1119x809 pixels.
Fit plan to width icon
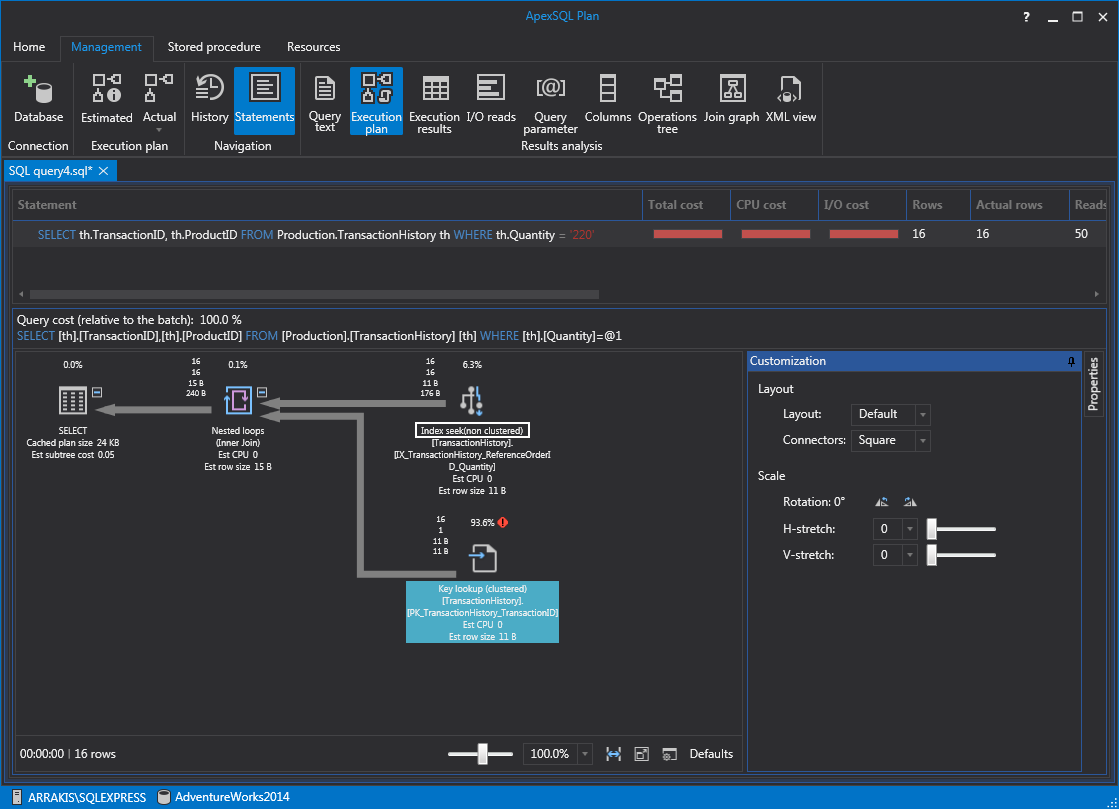pos(613,754)
